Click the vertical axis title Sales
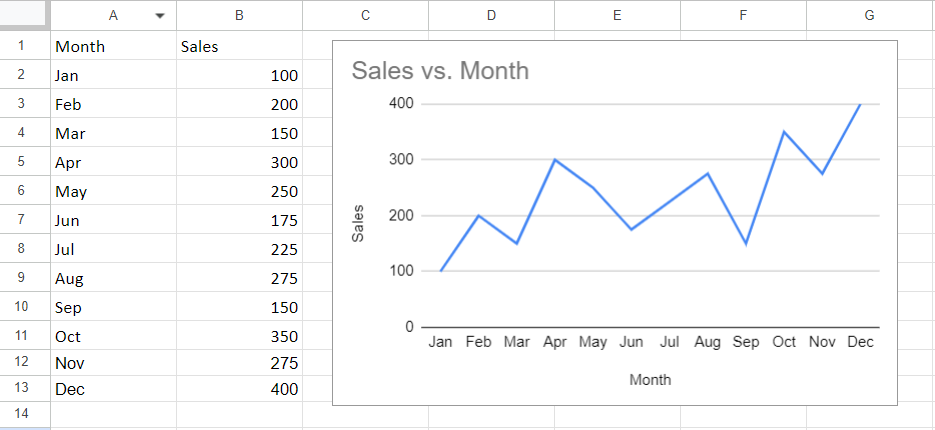 tap(358, 224)
